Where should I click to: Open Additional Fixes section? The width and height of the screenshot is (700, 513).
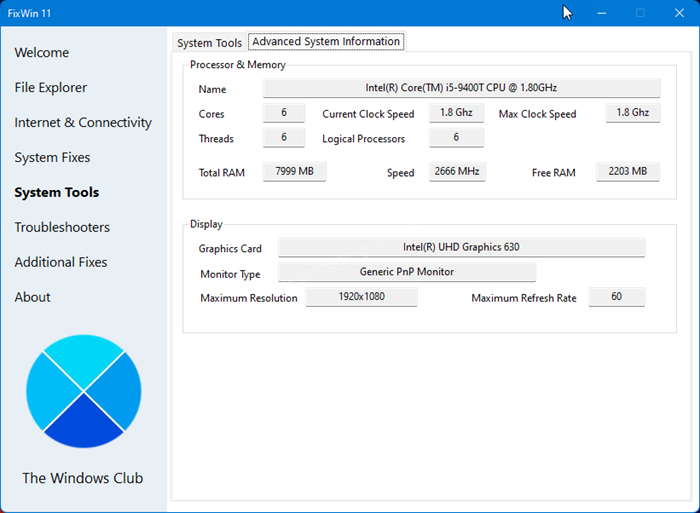[61, 263]
